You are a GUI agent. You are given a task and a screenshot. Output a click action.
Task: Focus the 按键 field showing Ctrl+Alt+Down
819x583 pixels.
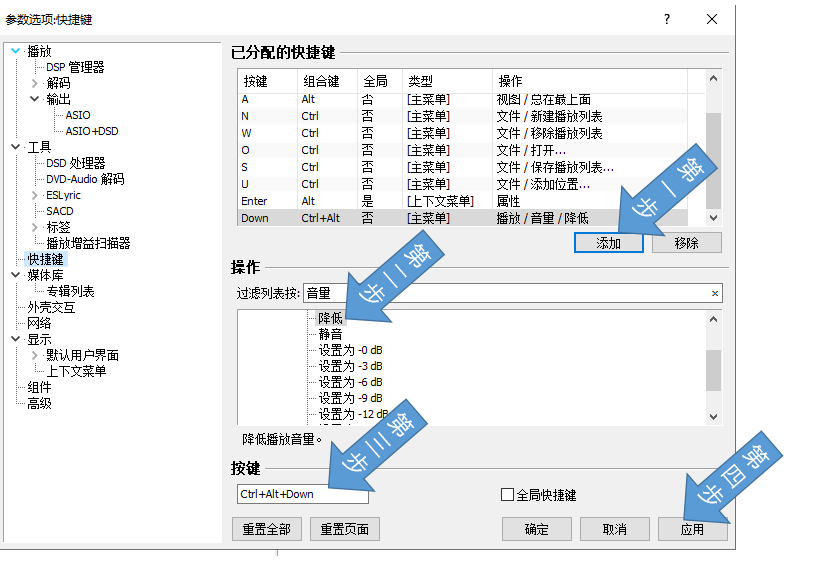301,494
